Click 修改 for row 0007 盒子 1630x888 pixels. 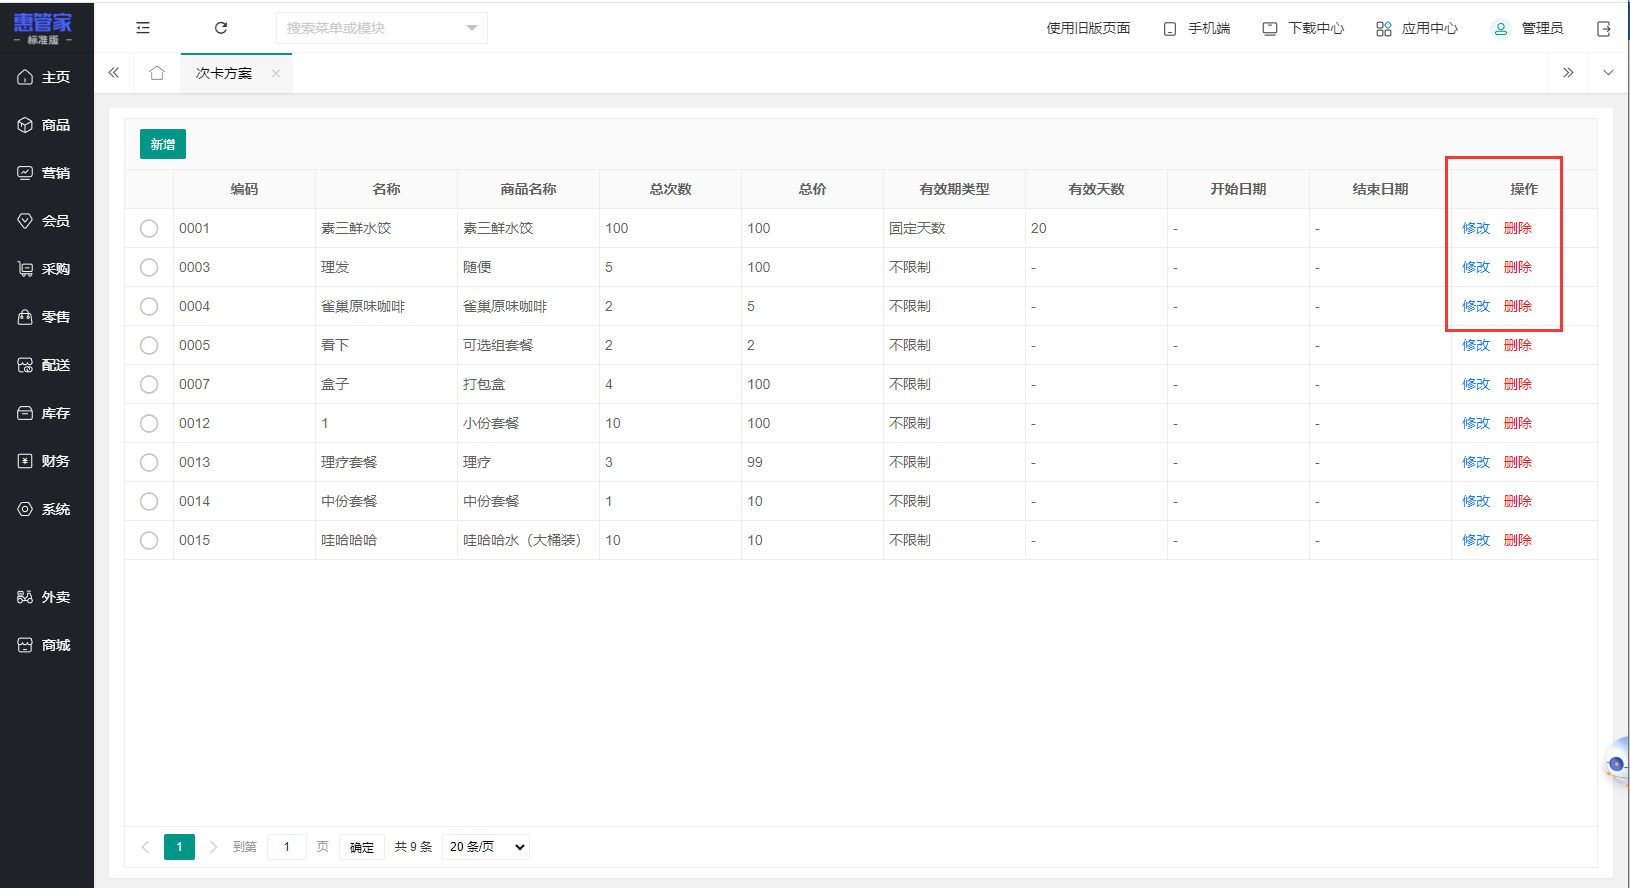[1476, 384]
